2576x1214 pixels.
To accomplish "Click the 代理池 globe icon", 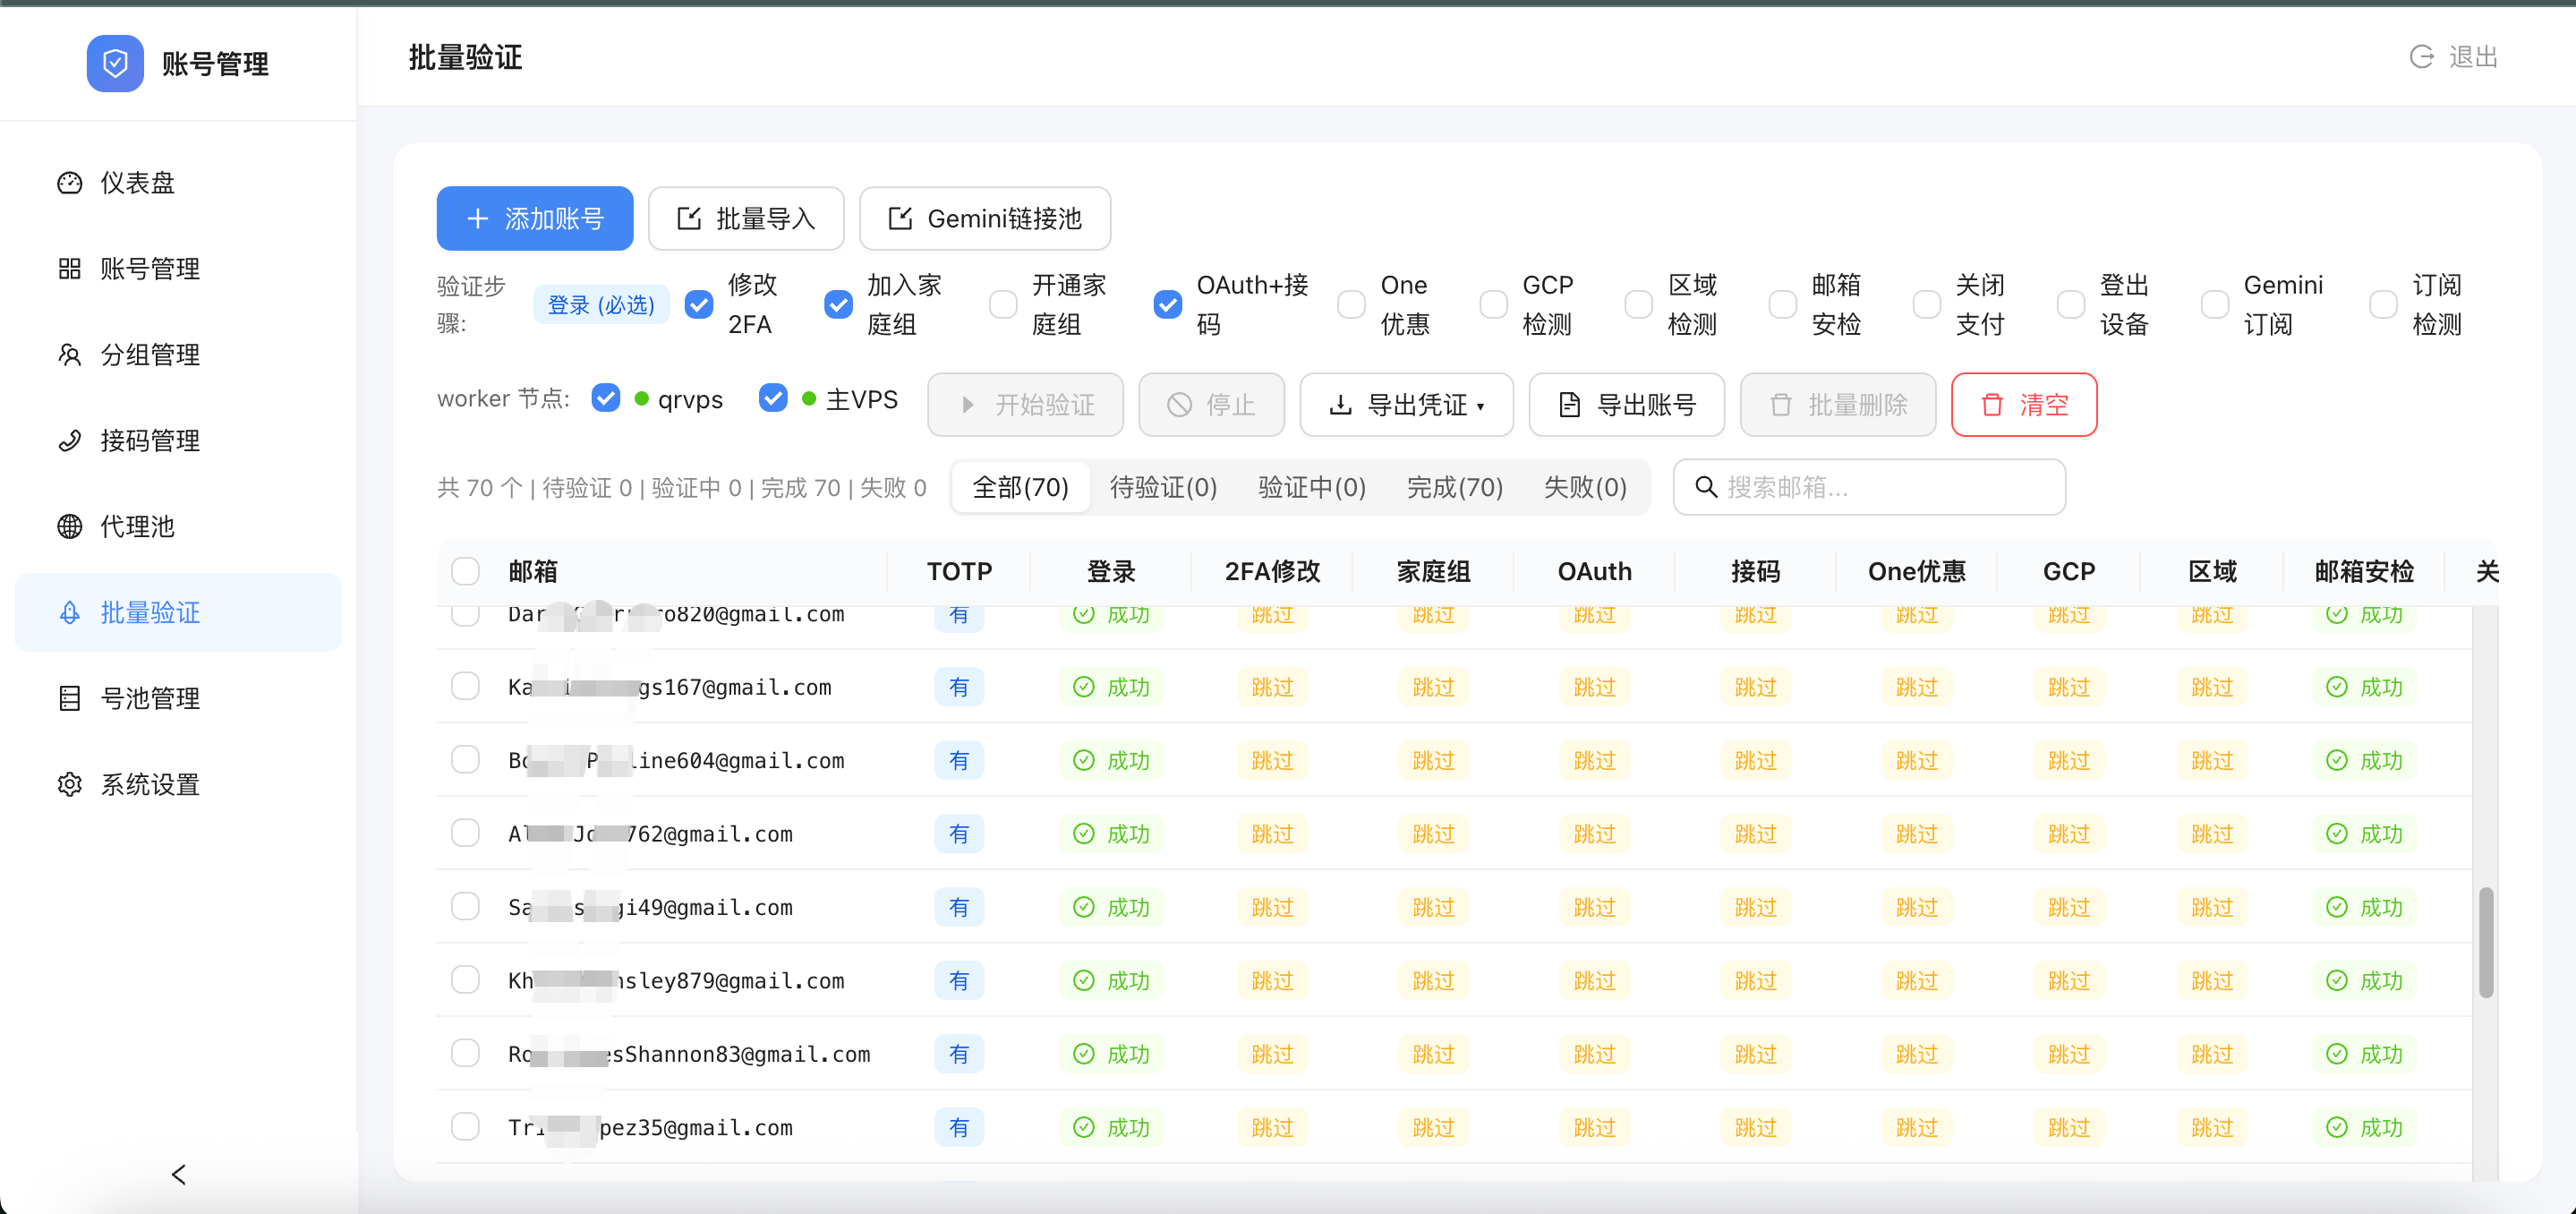I will [x=70, y=527].
